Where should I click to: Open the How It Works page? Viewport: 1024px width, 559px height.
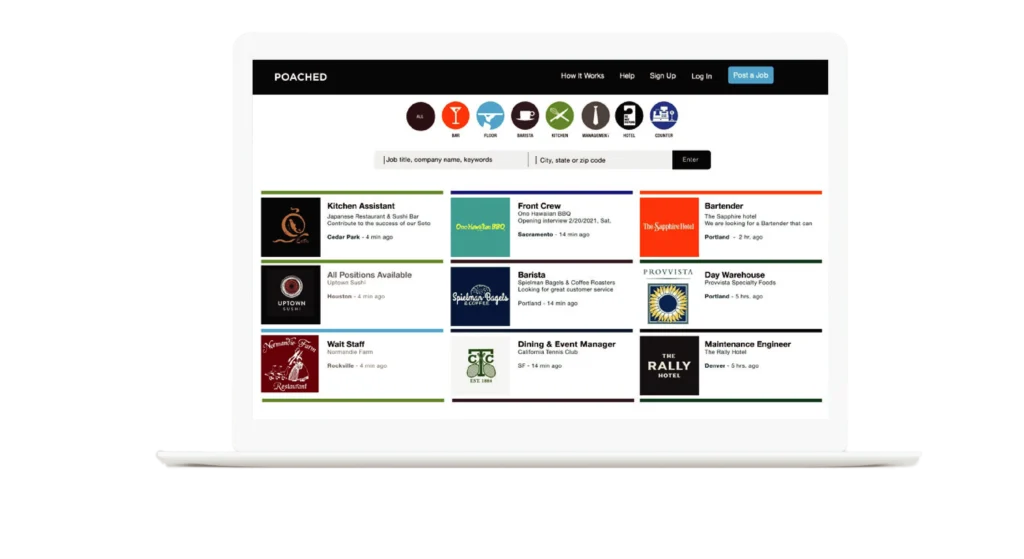tap(582, 76)
